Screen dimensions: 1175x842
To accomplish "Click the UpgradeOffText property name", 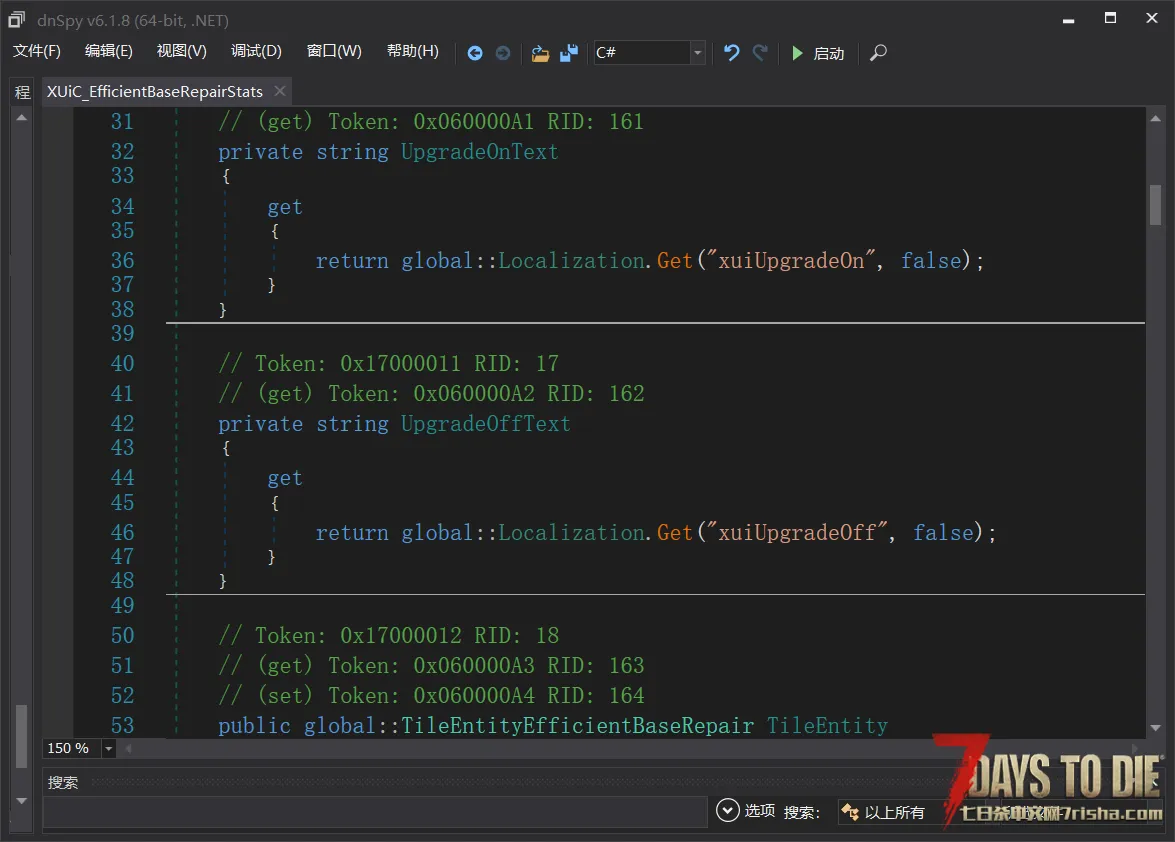I will pyautogui.click(x=486, y=423).
